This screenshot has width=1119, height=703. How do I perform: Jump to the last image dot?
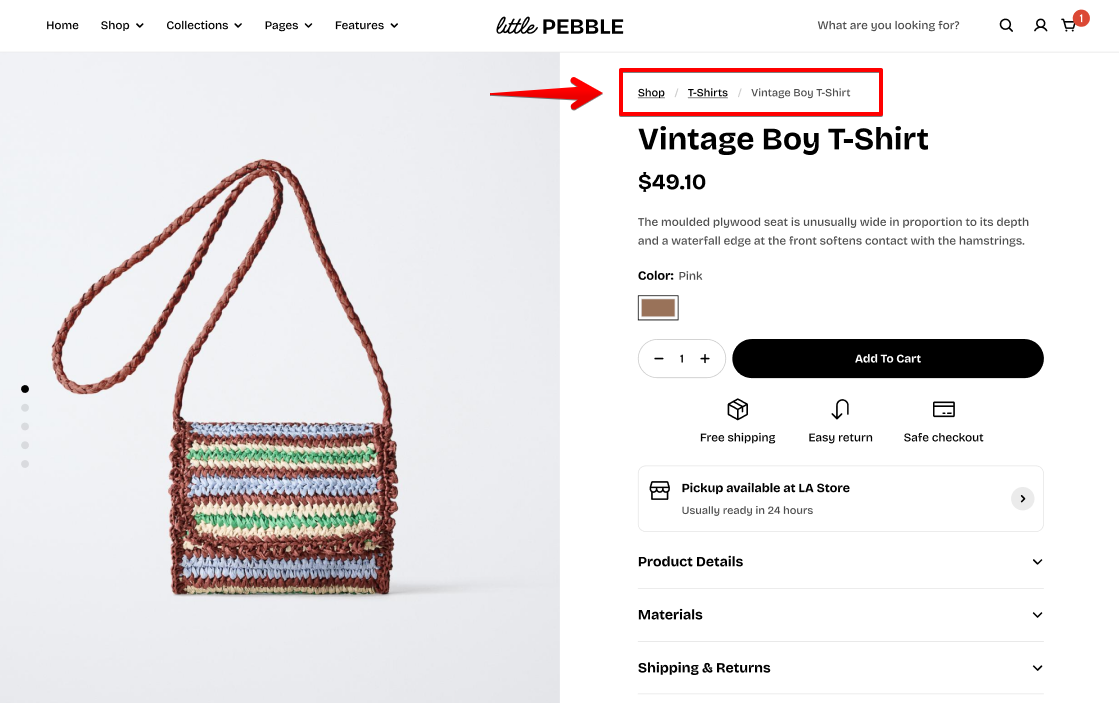pos(25,464)
